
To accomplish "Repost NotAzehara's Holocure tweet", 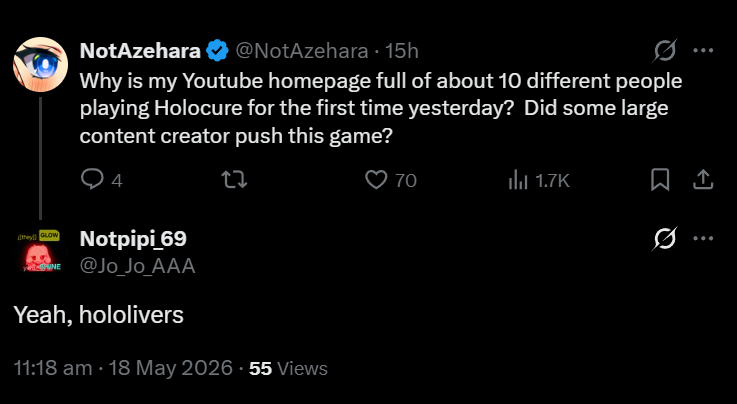I will point(234,180).
